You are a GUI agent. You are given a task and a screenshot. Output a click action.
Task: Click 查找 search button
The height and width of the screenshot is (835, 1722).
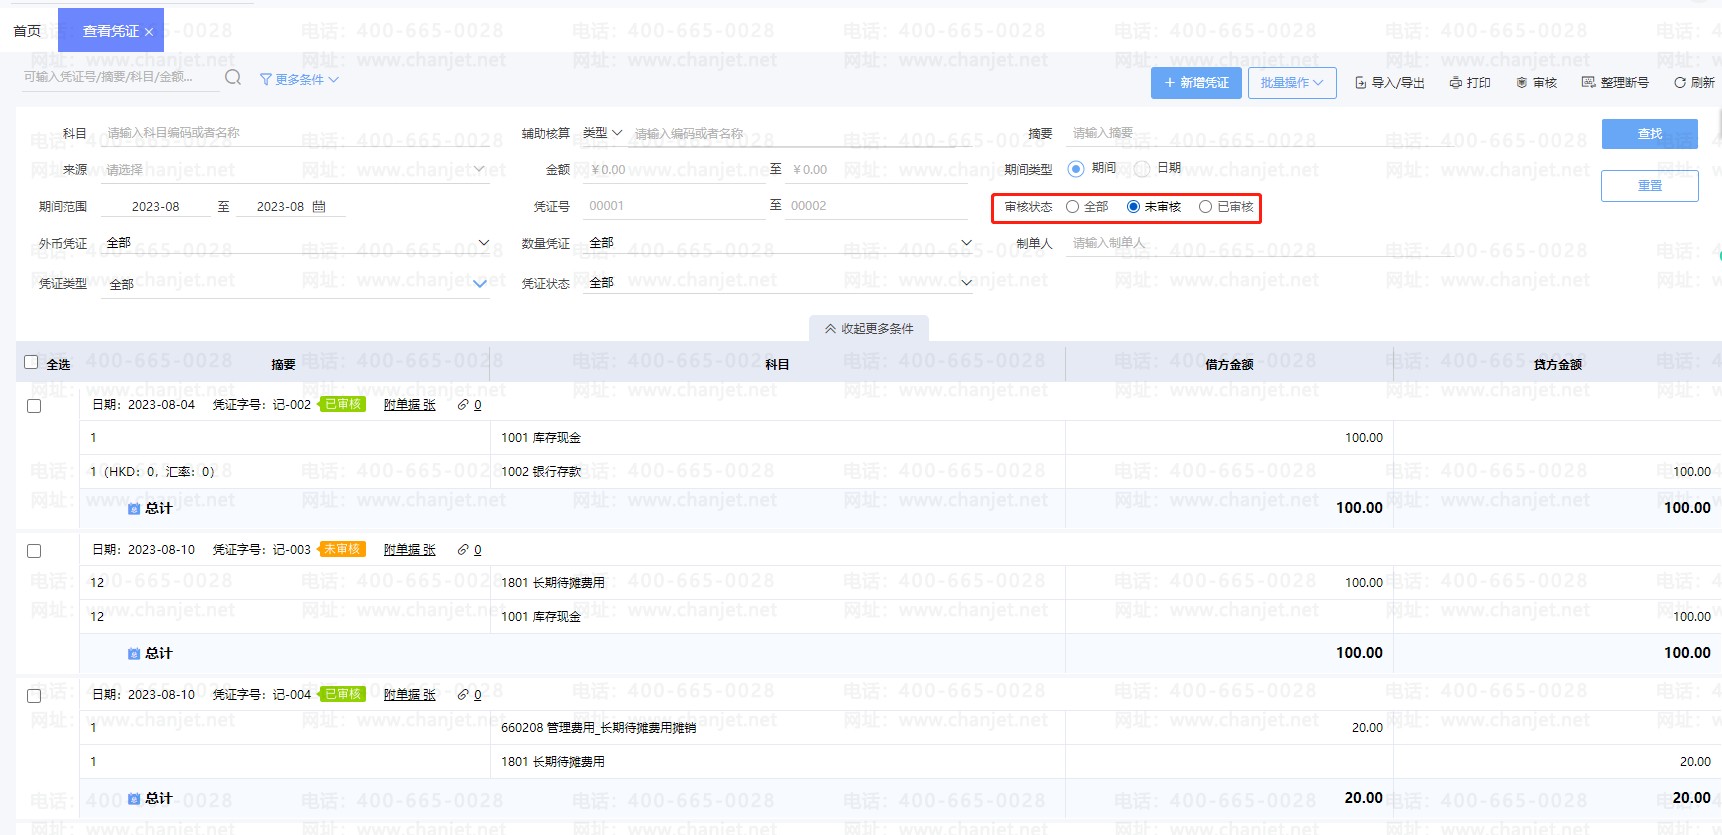tap(1650, 134)
